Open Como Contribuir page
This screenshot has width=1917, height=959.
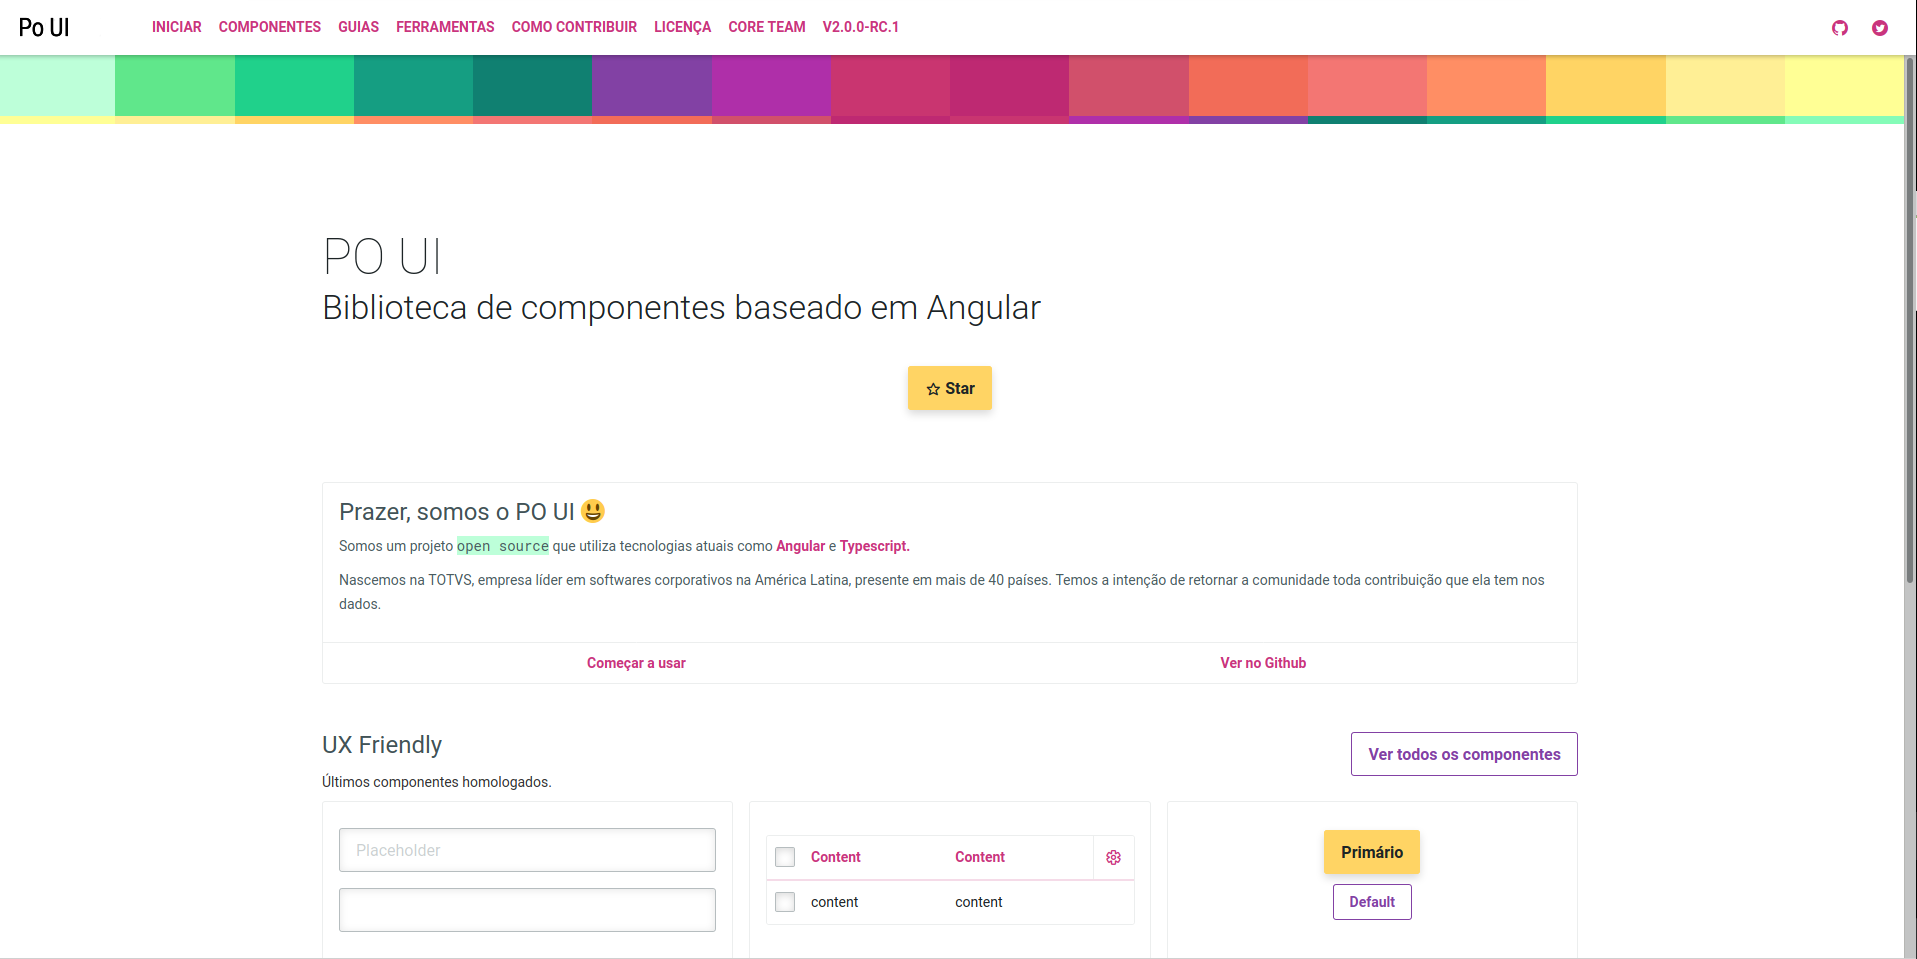coord(574,27)
